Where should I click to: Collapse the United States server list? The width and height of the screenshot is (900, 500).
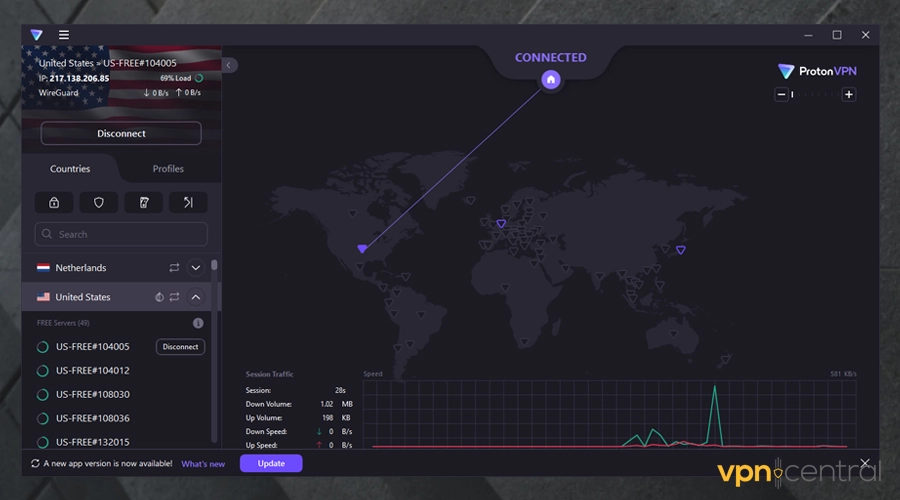click(196, 297)
